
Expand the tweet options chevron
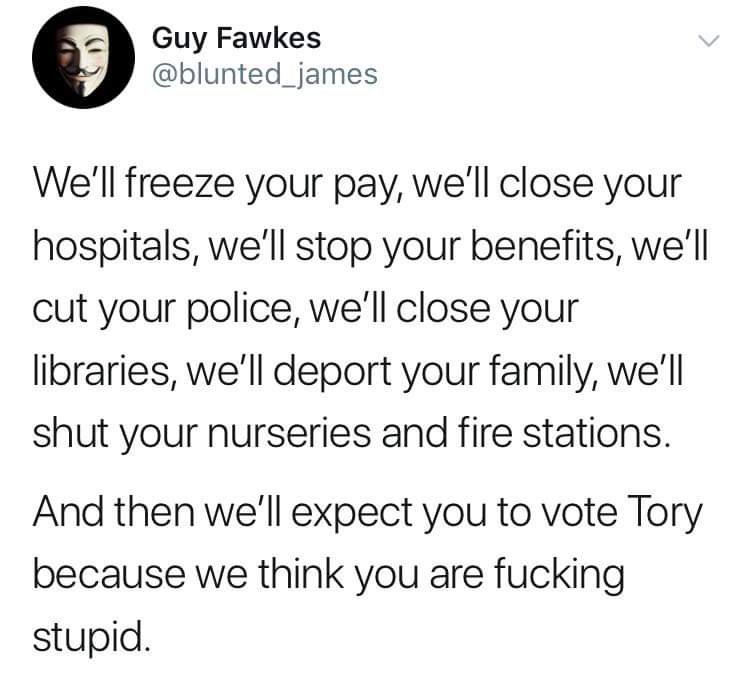708,41
